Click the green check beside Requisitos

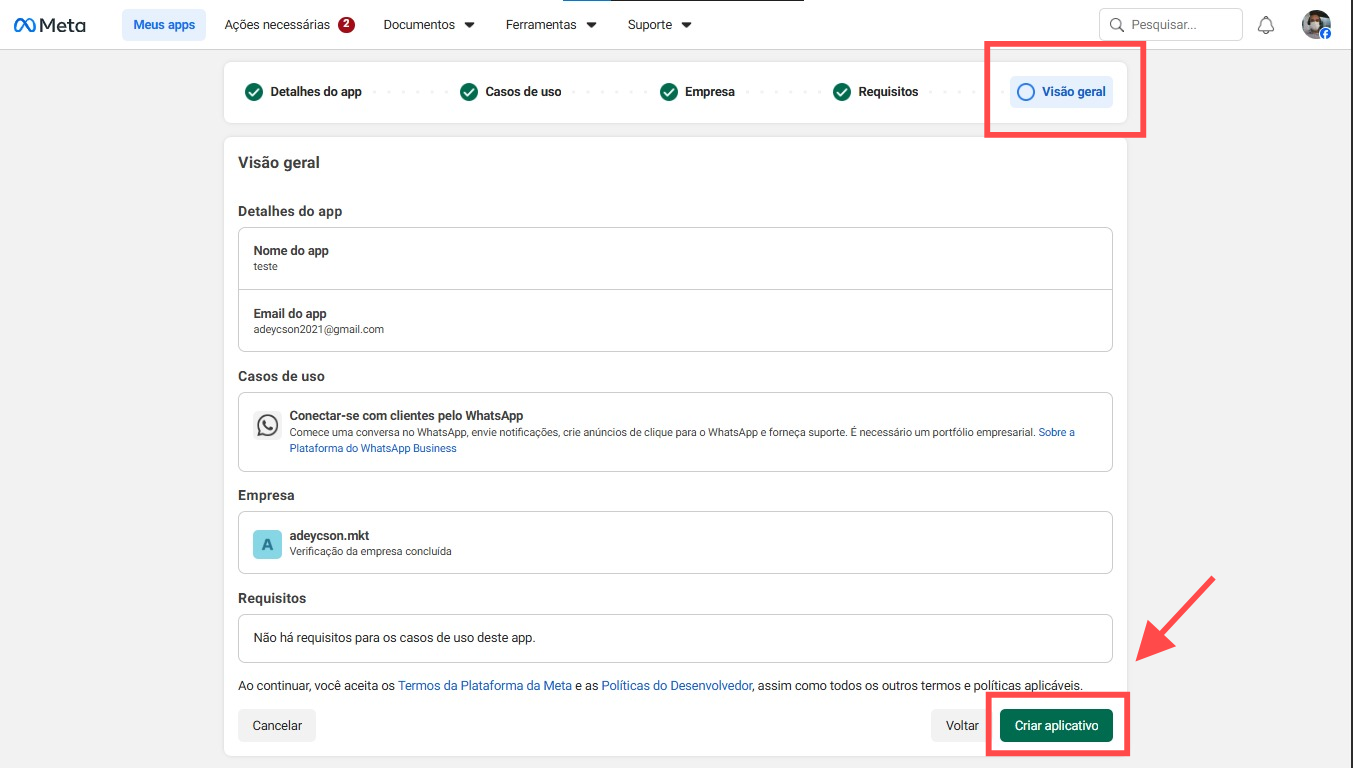(842, 92)
